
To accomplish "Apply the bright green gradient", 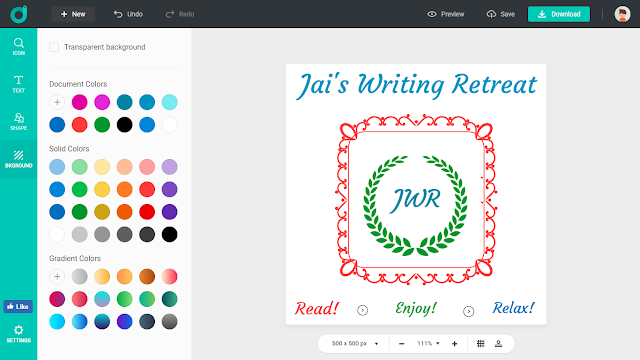I will [124, 299].
